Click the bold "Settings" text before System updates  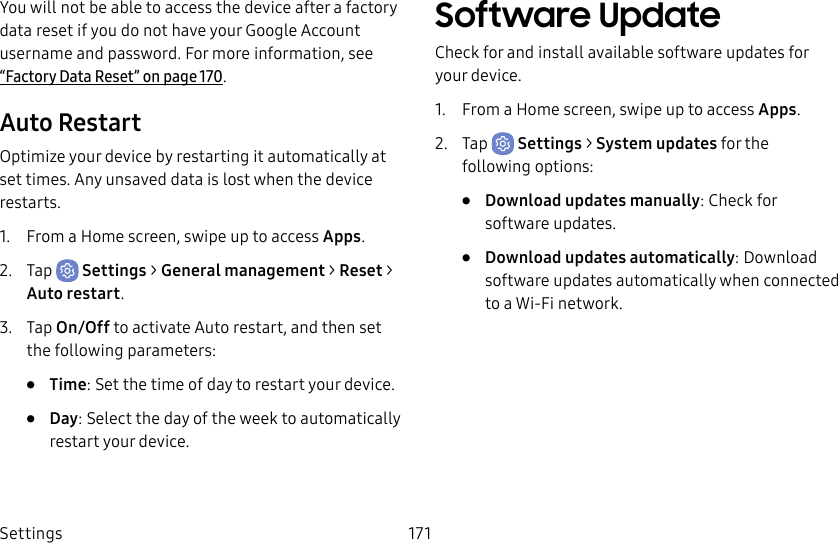(549, 144)
